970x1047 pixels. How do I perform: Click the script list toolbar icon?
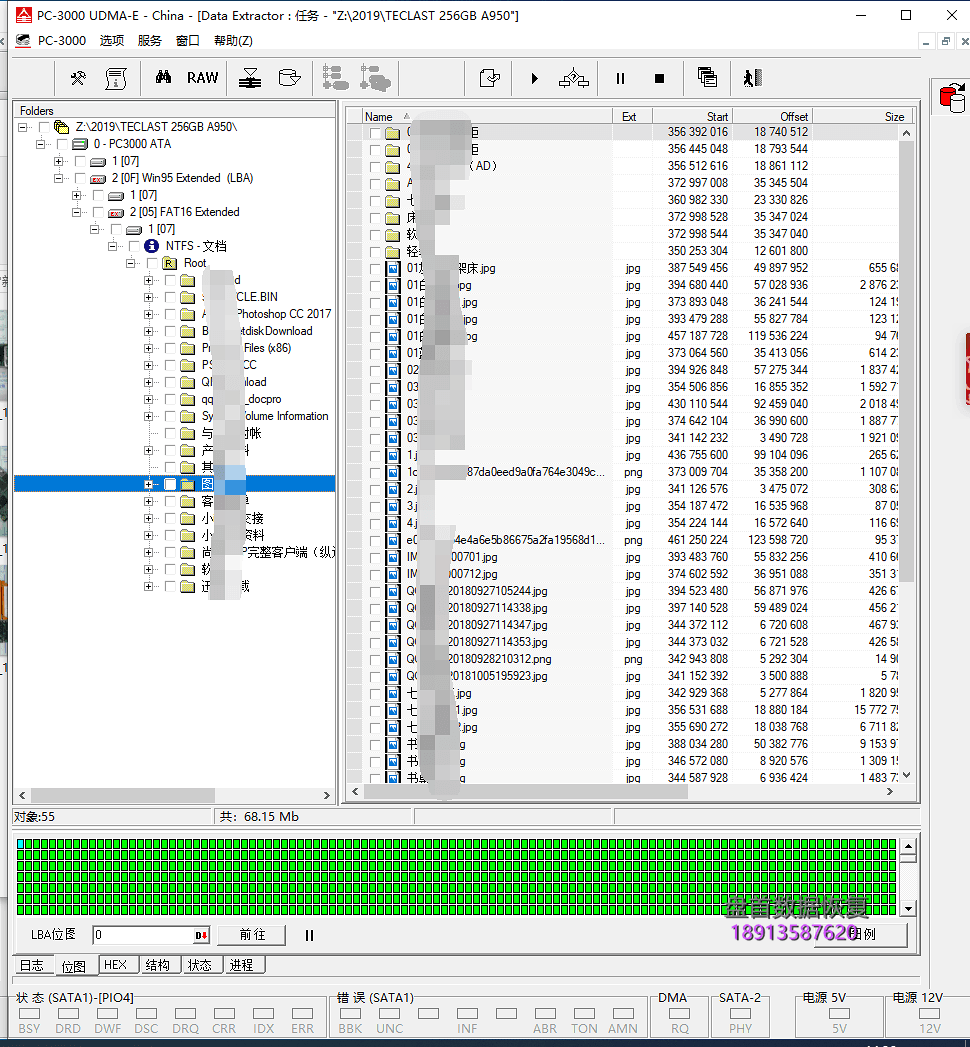click(116, 78)
